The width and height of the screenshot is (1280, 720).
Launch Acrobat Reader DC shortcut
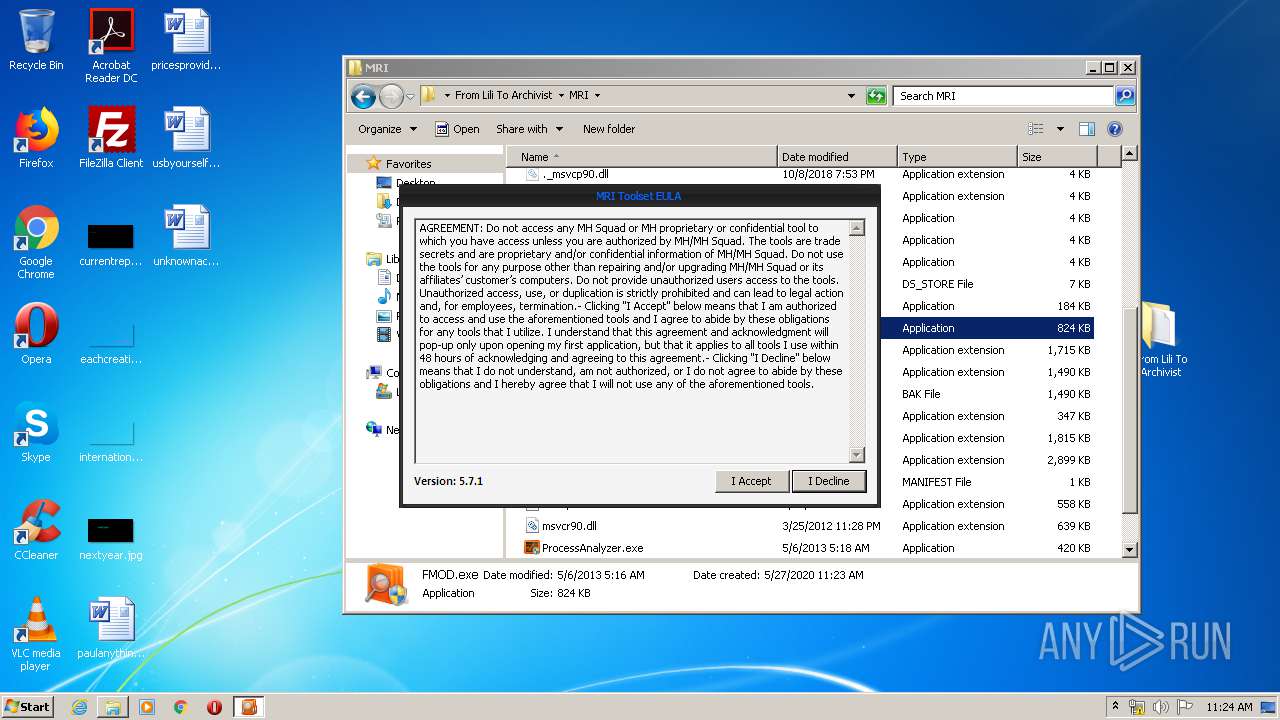point(111,46)
